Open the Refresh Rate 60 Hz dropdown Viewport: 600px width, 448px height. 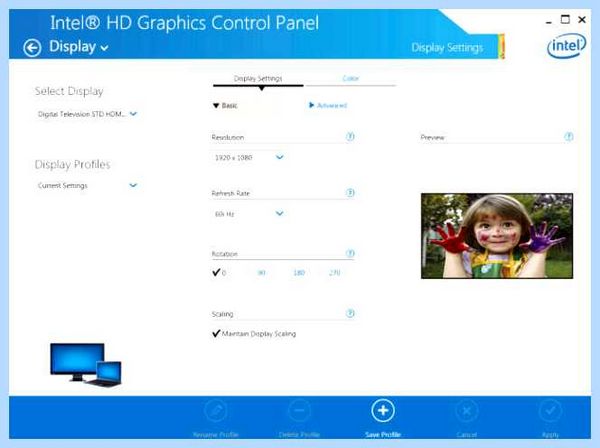pos(249,213)
